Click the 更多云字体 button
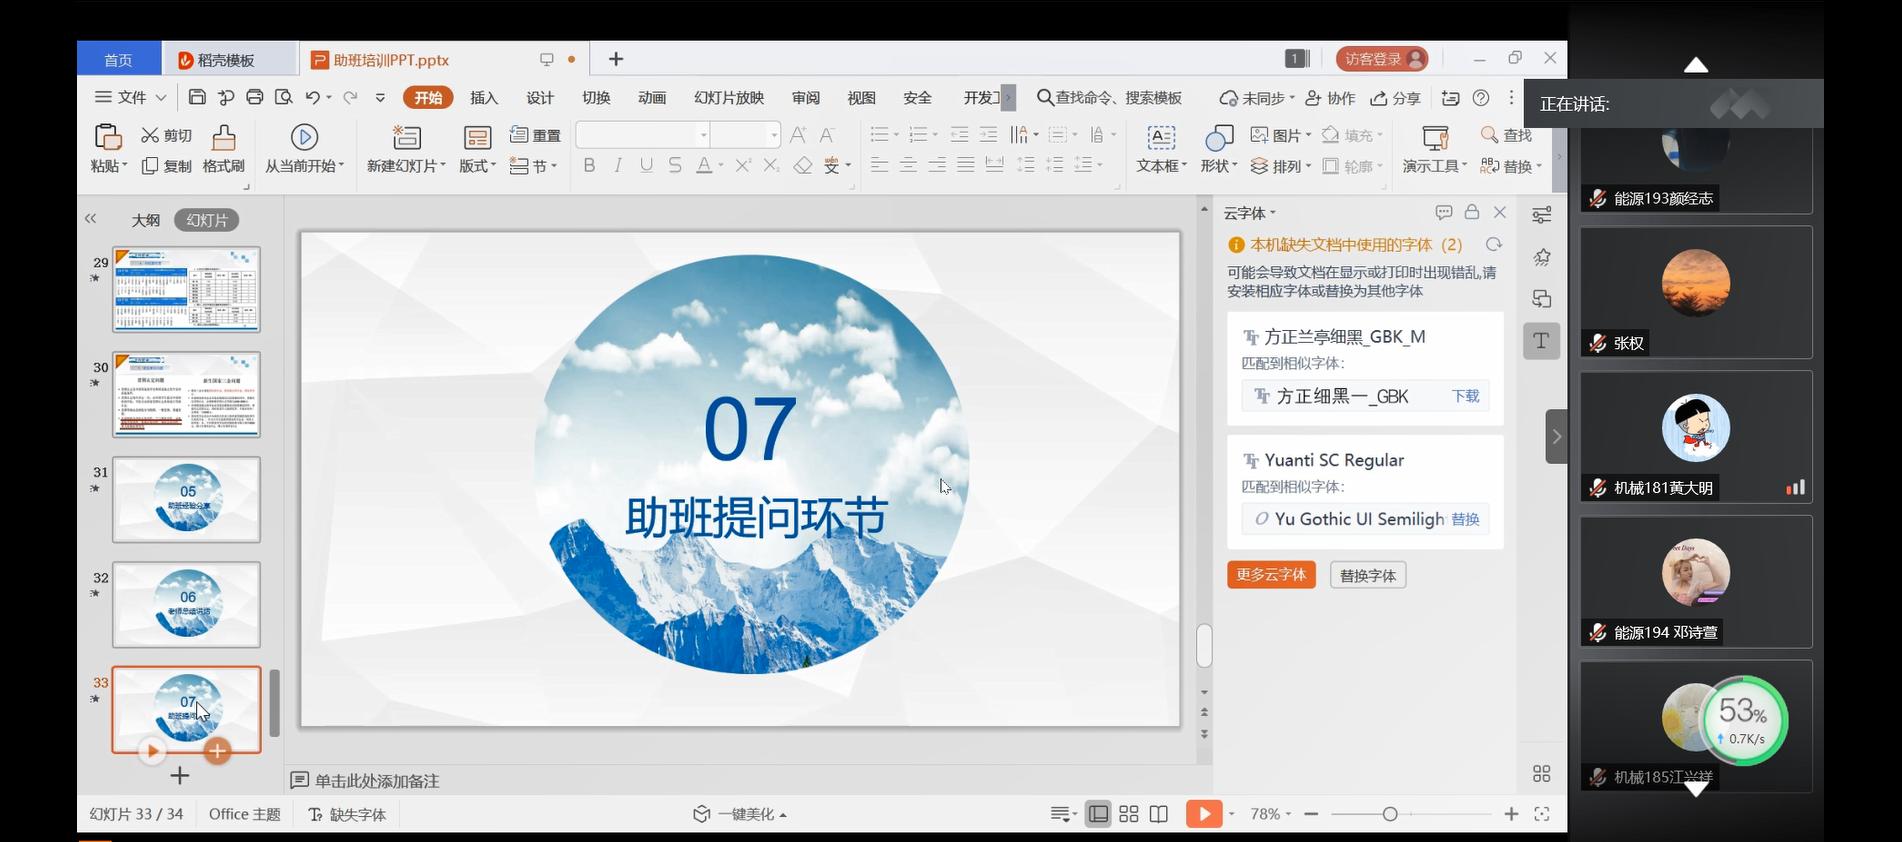 [x=1271, y=575]
